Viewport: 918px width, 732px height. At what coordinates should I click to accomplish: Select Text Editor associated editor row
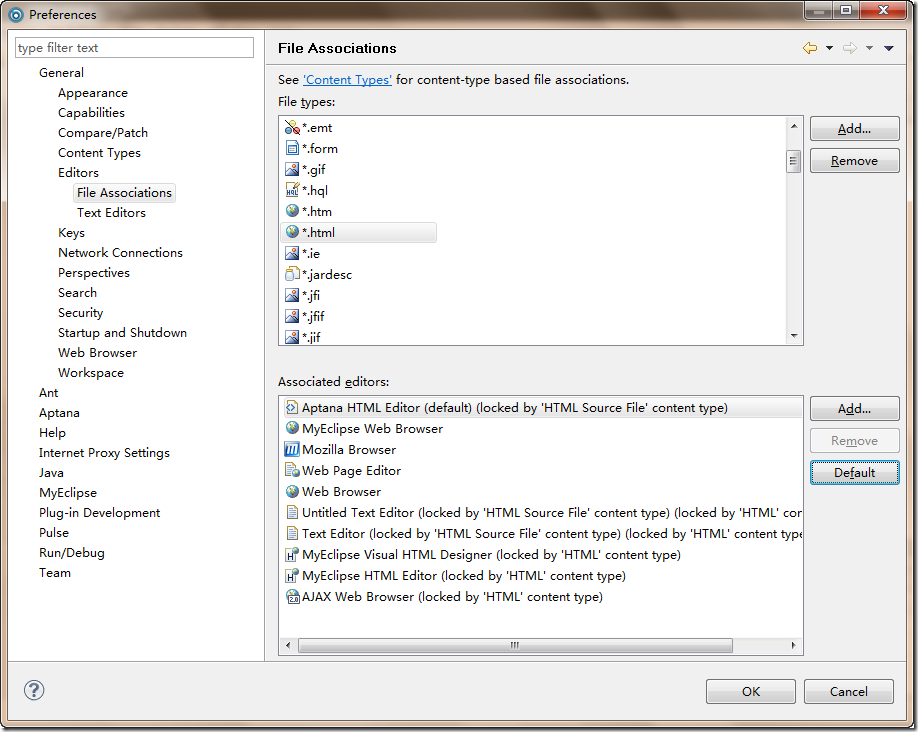[543, 533]
